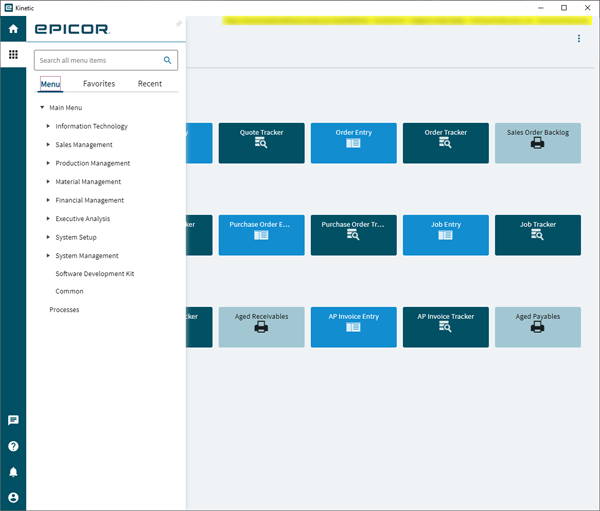Open Sales Management menu label

coord(84,145)
